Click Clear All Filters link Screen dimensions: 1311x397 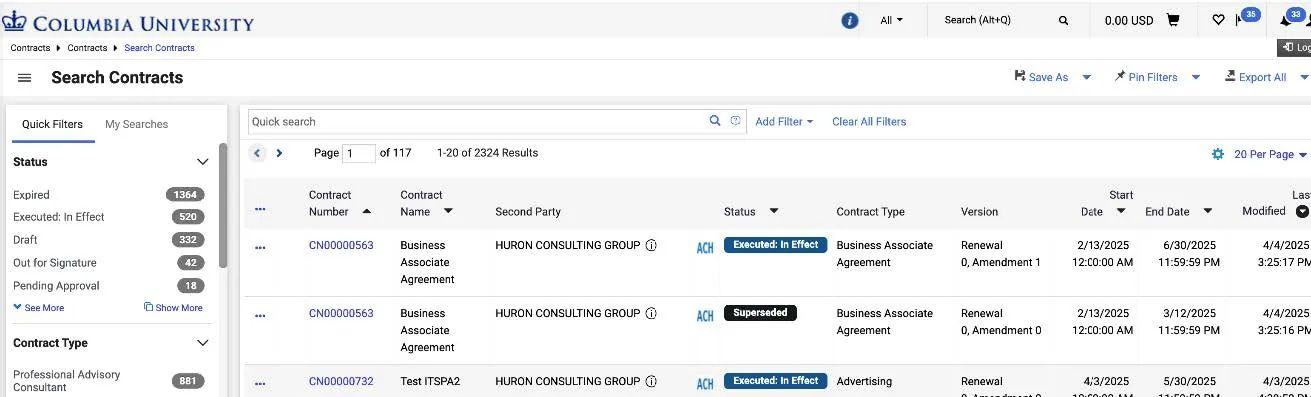[x=869, y=121]
